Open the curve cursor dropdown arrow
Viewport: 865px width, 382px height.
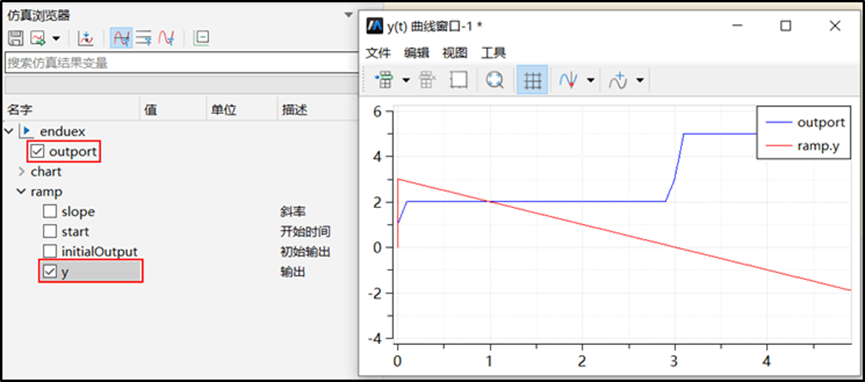pyautogui.click(x=591, y=80)
